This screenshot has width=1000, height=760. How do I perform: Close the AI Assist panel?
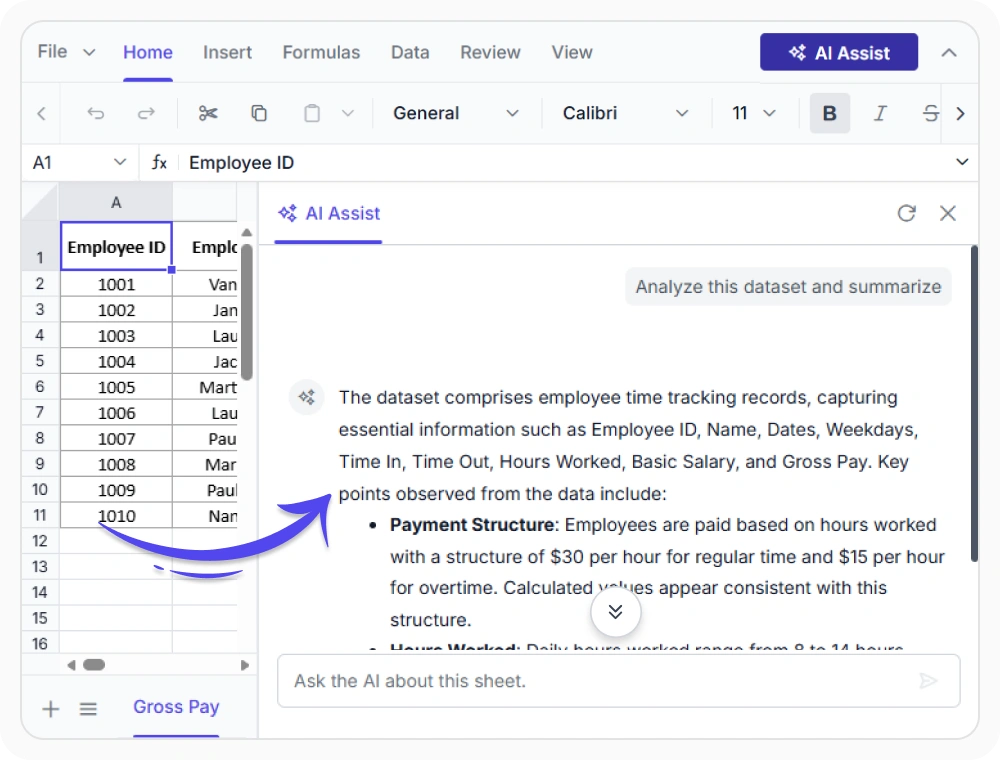tap(948, 213)
